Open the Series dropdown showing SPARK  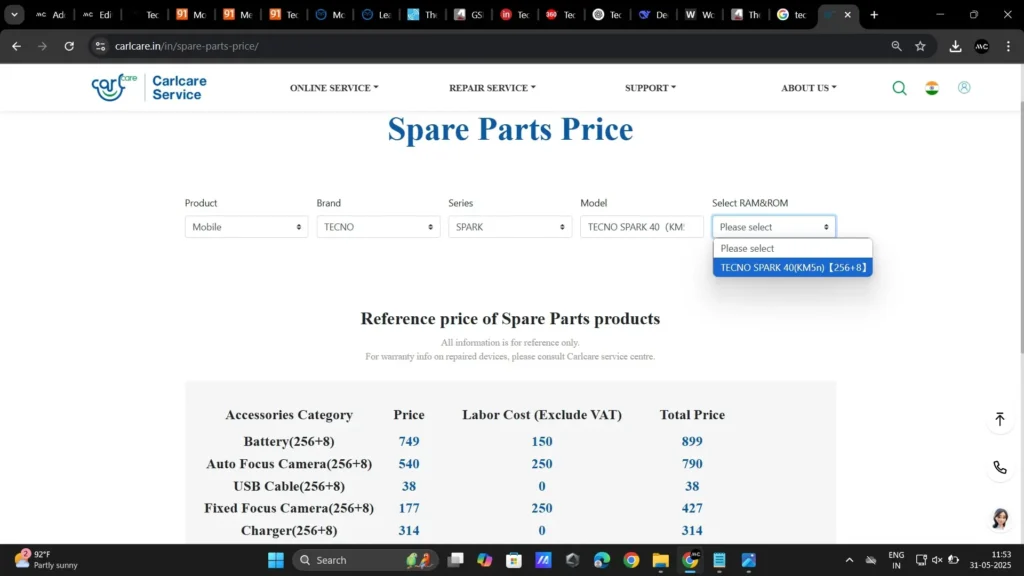[x=510, y=227]
